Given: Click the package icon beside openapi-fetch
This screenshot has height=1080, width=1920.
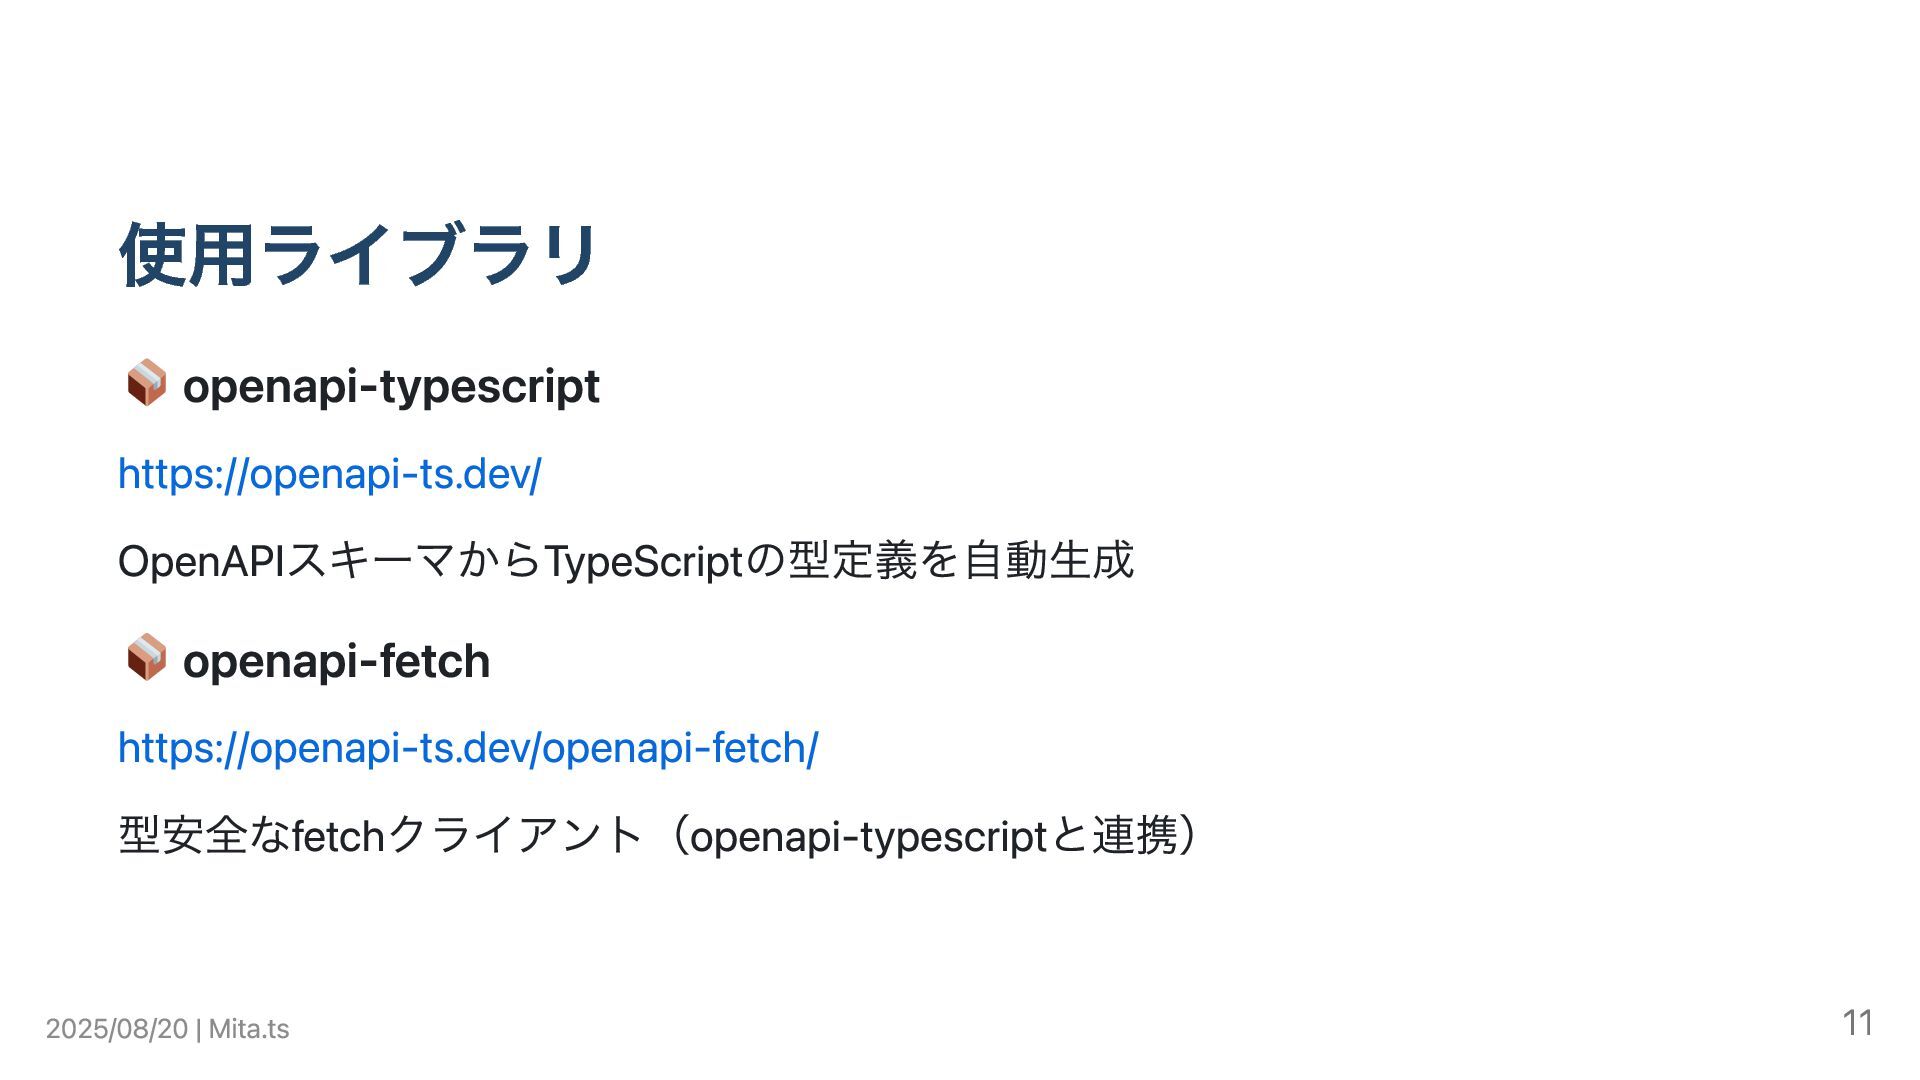Looking at the screenshot, I should [146, 657].
